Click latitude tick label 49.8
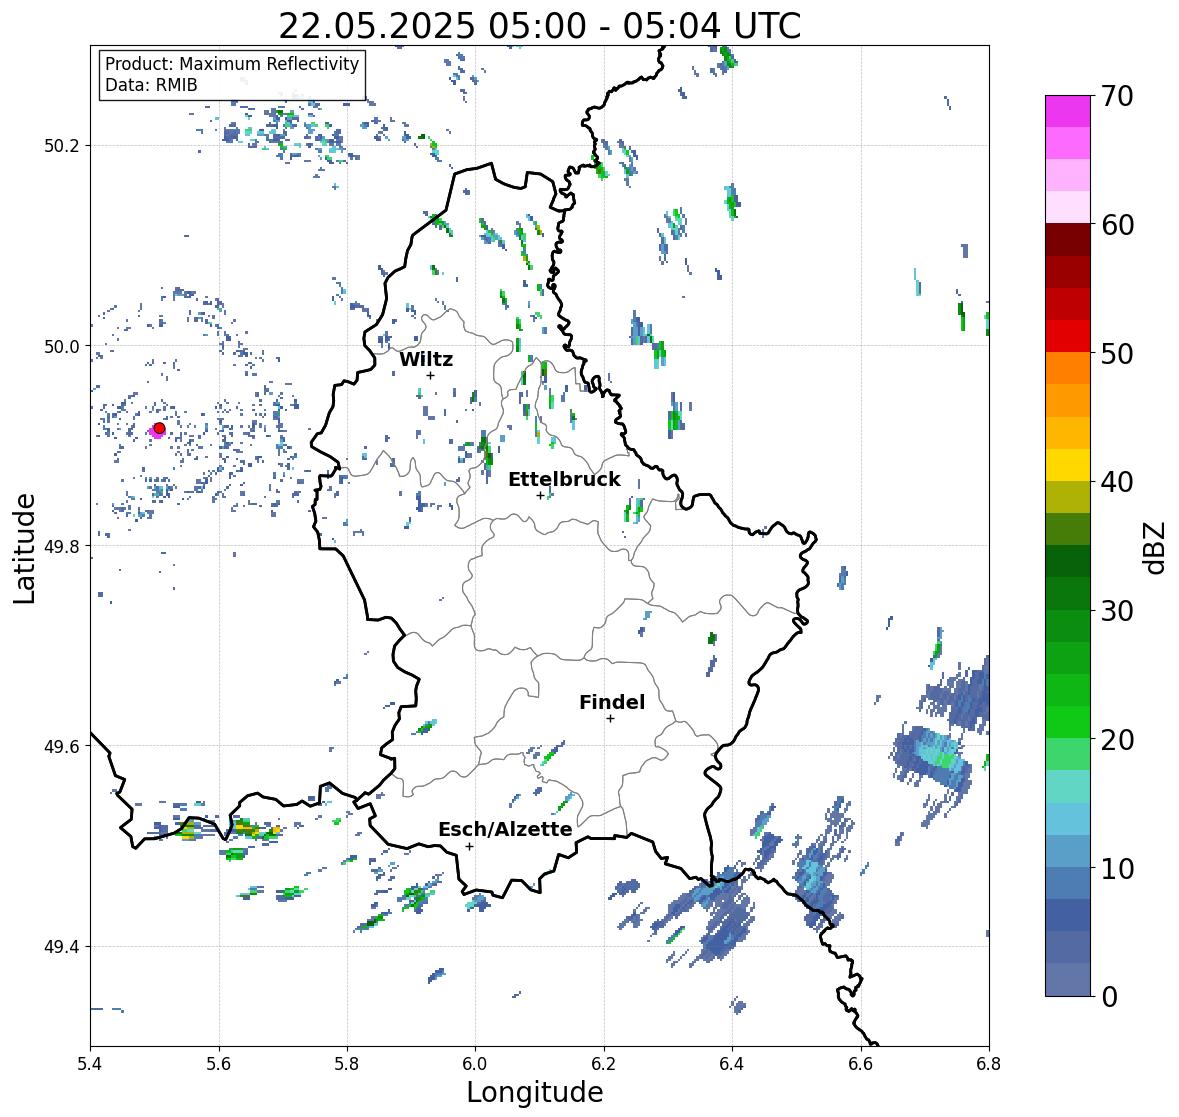The height and width of the screenshot is (1117, 1179). (62, 546)
